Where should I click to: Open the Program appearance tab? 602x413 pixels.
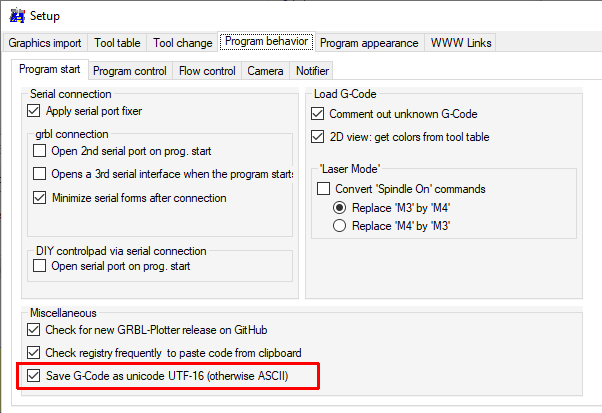(369, 43)
